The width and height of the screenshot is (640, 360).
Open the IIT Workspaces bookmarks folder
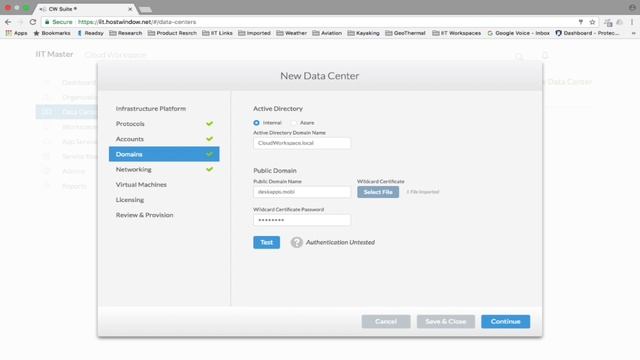click(x=456, y=33)
